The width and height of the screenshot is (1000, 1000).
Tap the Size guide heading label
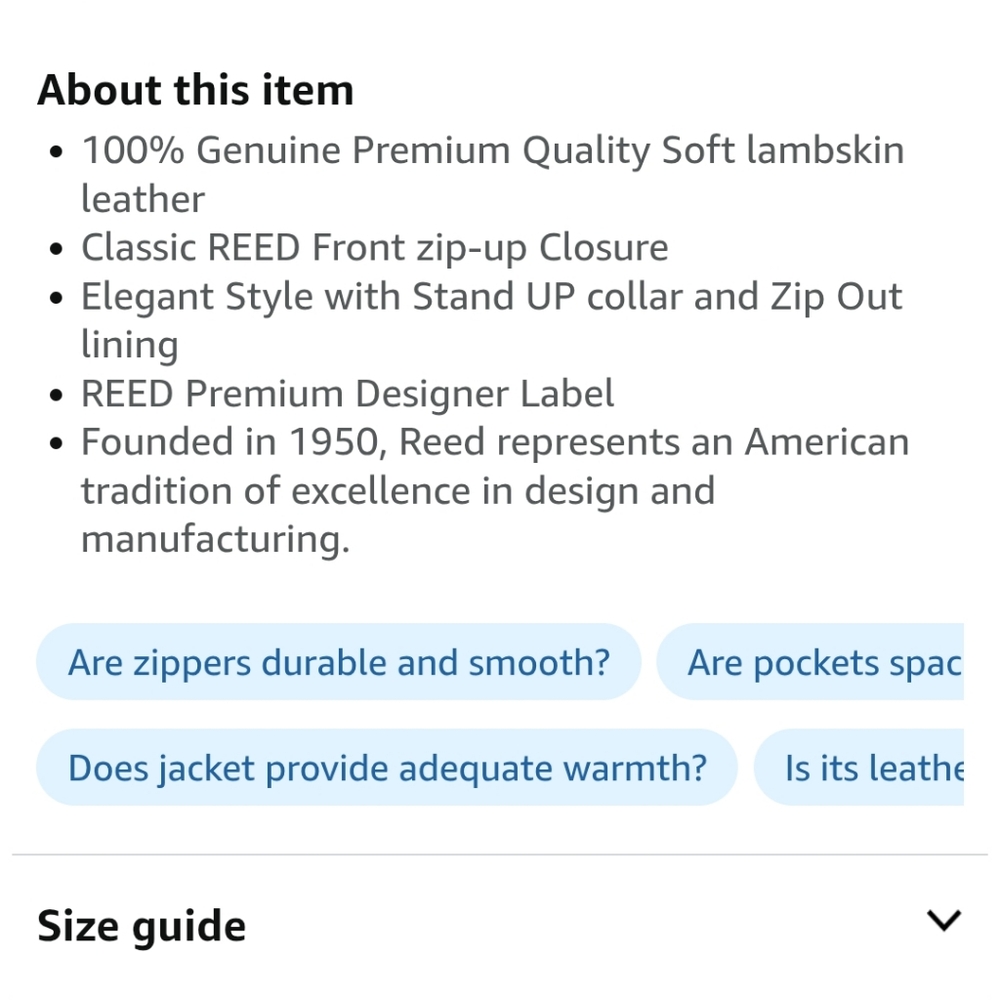coord(141,926)
